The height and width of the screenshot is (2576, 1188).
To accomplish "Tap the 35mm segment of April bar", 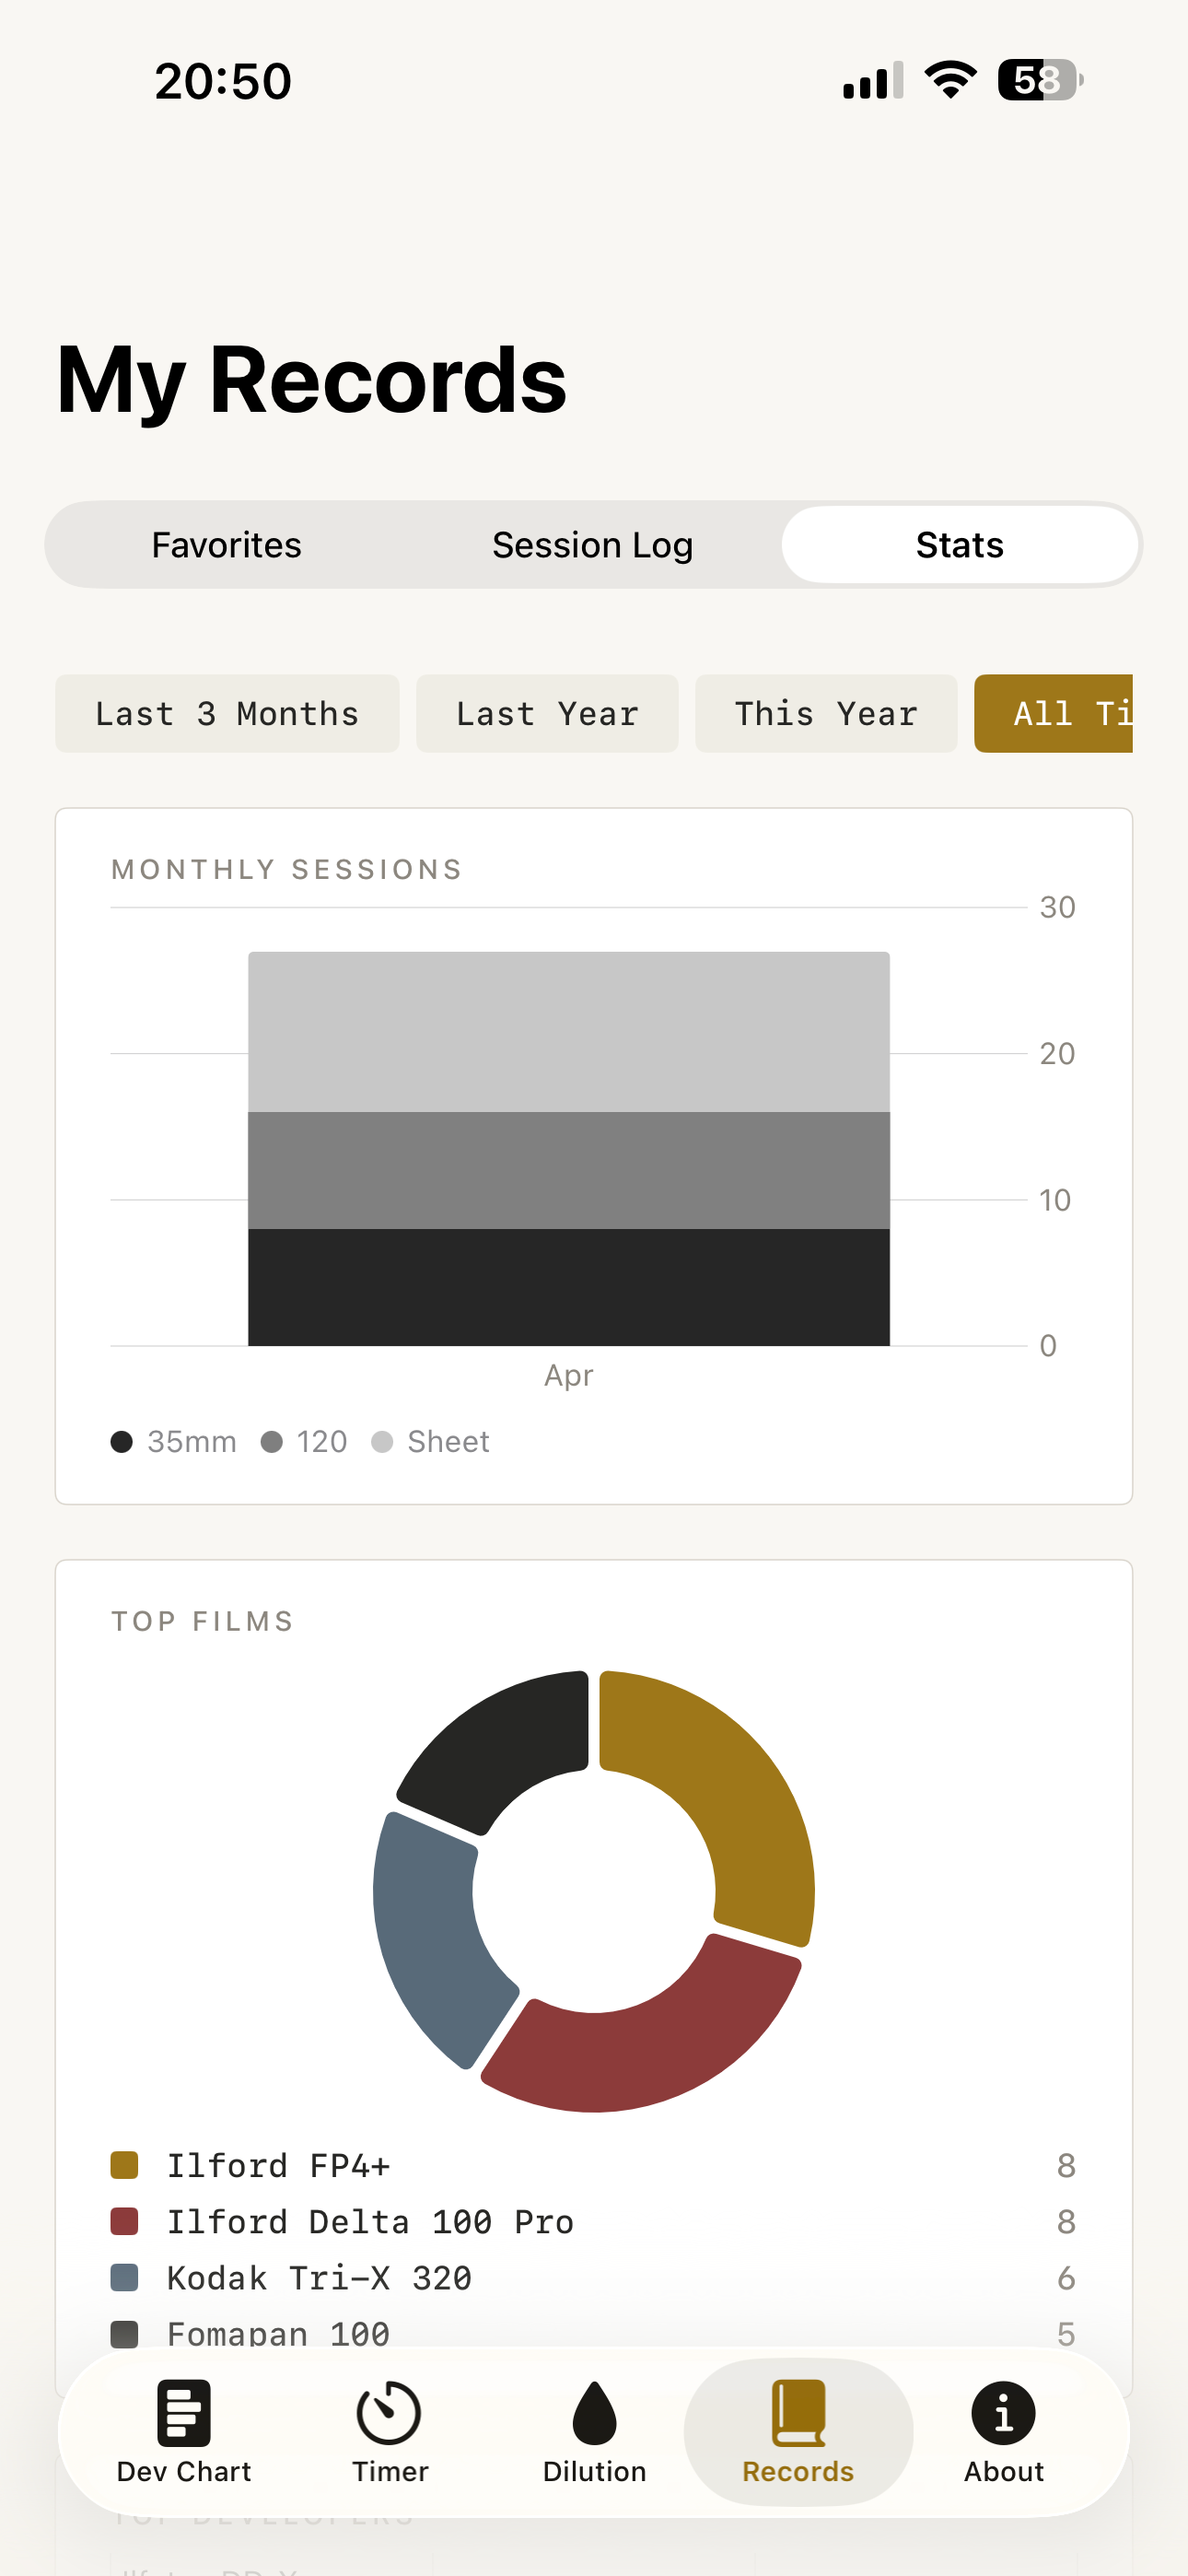I will tap(569, 1287).
